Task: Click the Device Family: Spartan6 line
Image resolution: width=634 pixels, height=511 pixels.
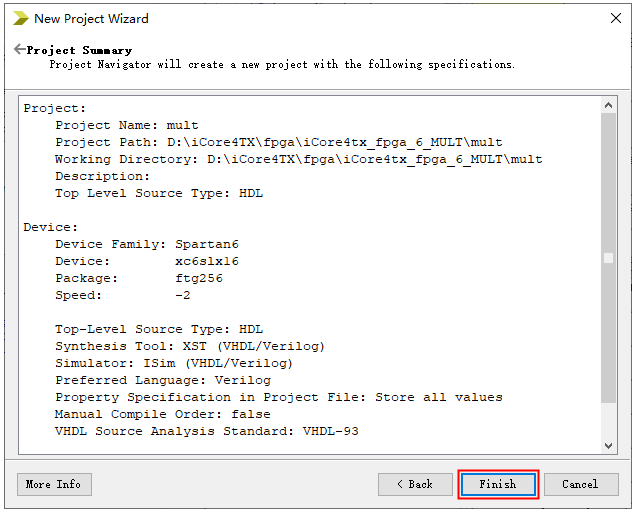Action: 146,244
